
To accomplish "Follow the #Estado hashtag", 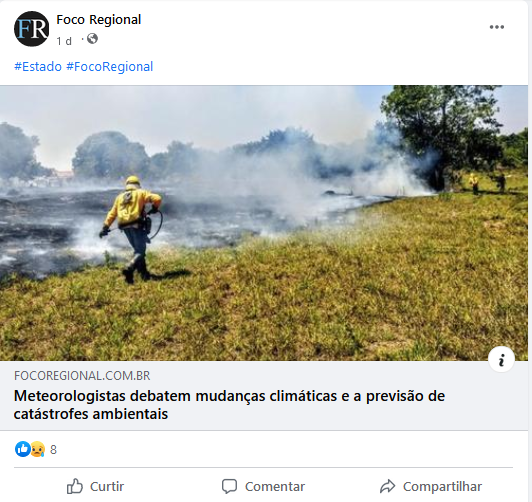I will point(38,66).
